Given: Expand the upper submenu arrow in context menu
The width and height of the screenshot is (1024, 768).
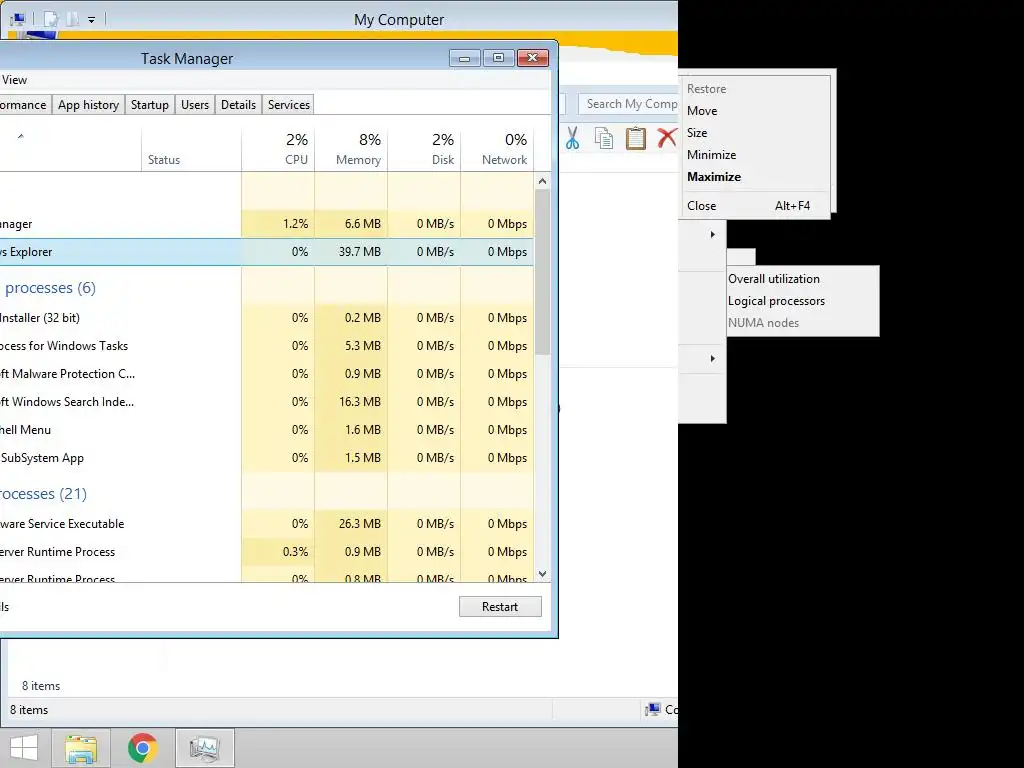Looking at the screenshot, I should [x=712, y=234].
